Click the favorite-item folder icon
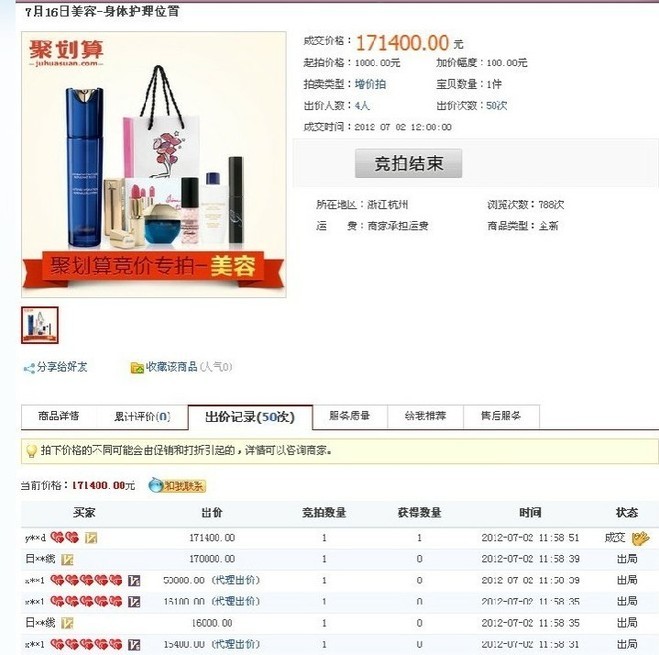 (x=137, y=368)
